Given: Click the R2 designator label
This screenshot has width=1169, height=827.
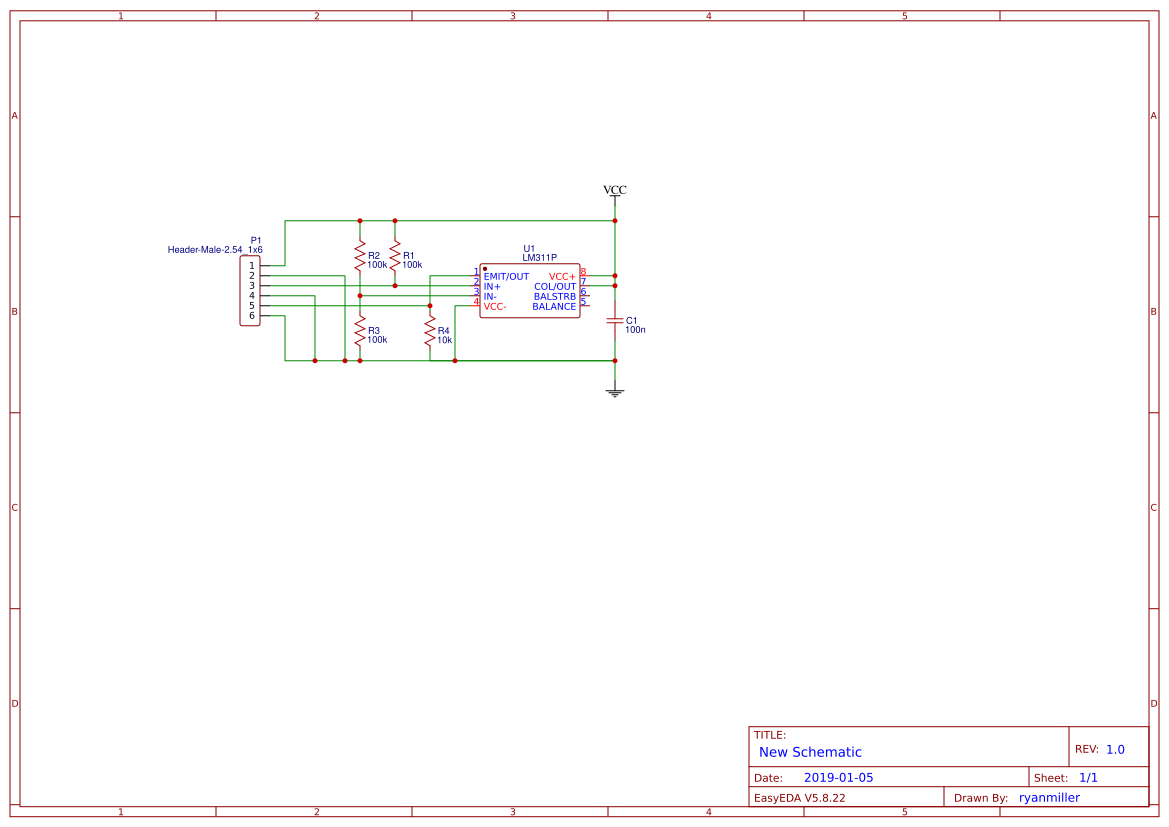Looking at the screenshot, I should pos(374,256).
